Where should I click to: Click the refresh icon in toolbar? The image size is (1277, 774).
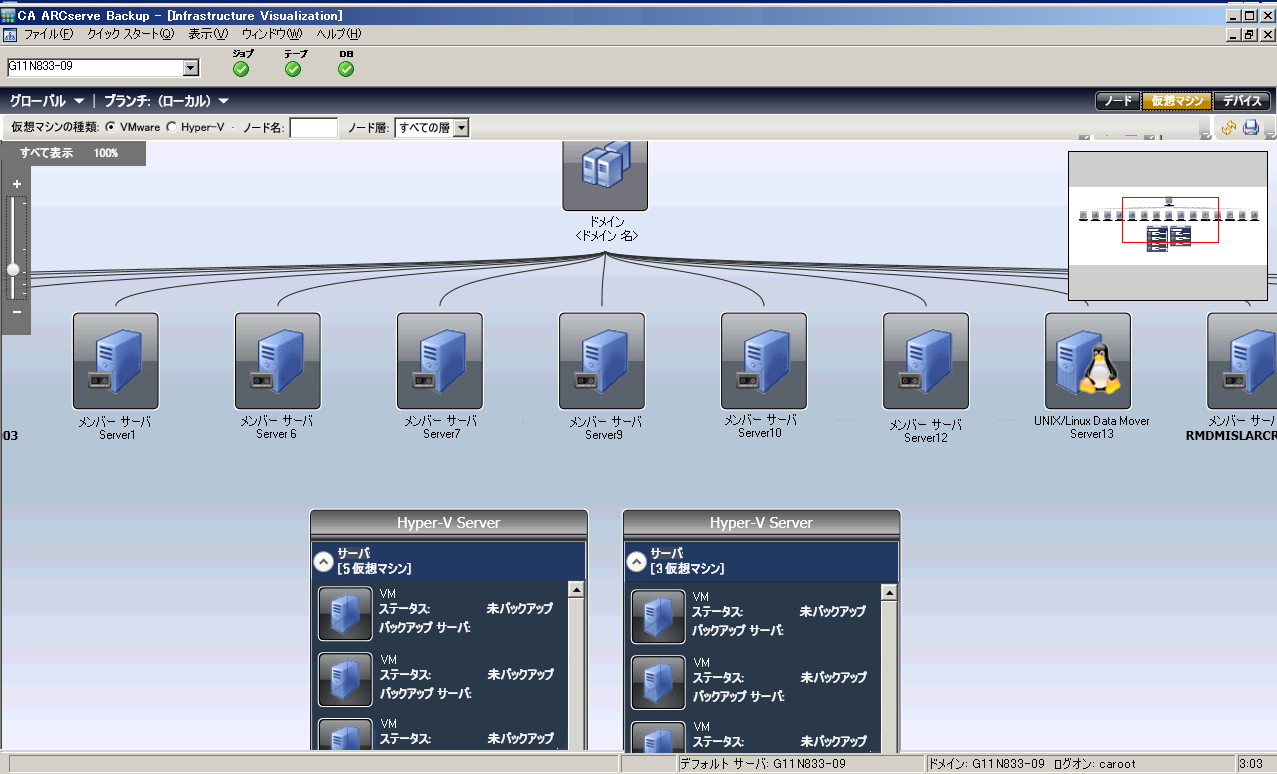pyautogui.click(x=1229, y=128)
